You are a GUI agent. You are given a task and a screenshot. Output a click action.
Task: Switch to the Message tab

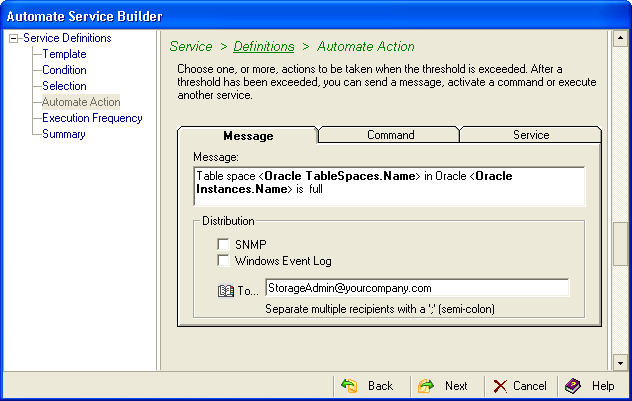coord(248,136)
